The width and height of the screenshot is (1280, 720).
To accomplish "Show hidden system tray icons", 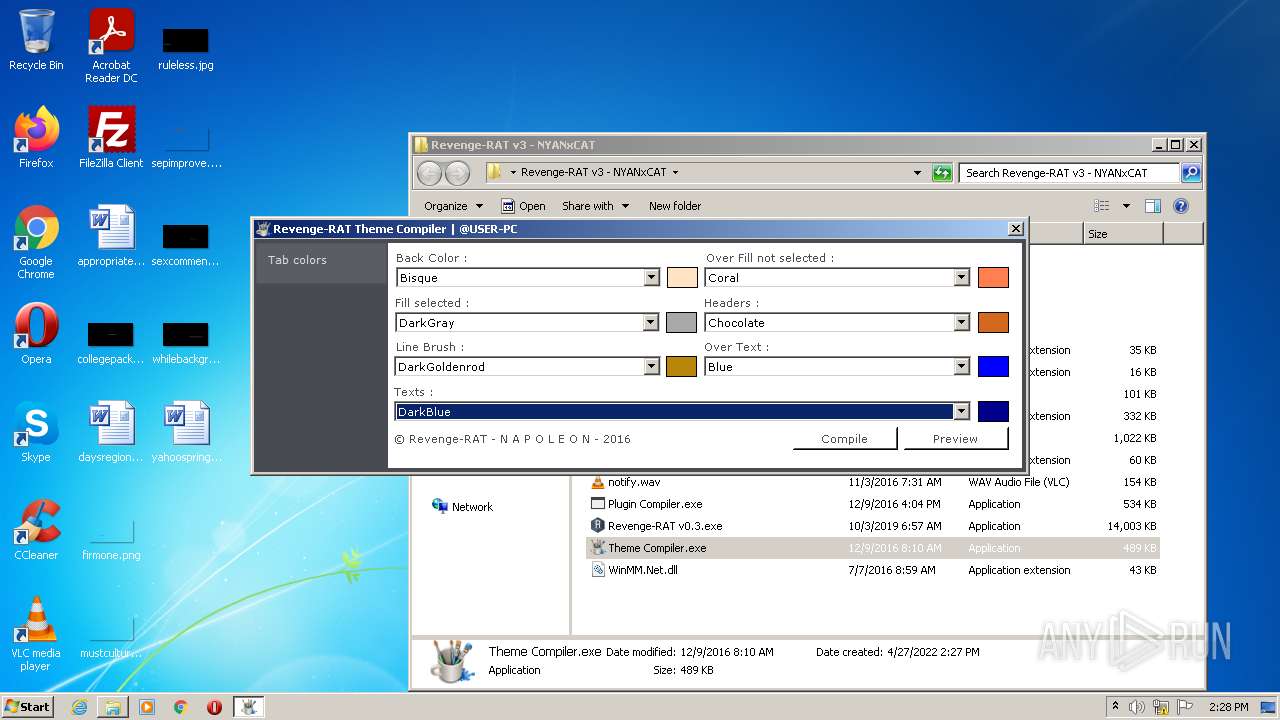I will point(1115,707).
